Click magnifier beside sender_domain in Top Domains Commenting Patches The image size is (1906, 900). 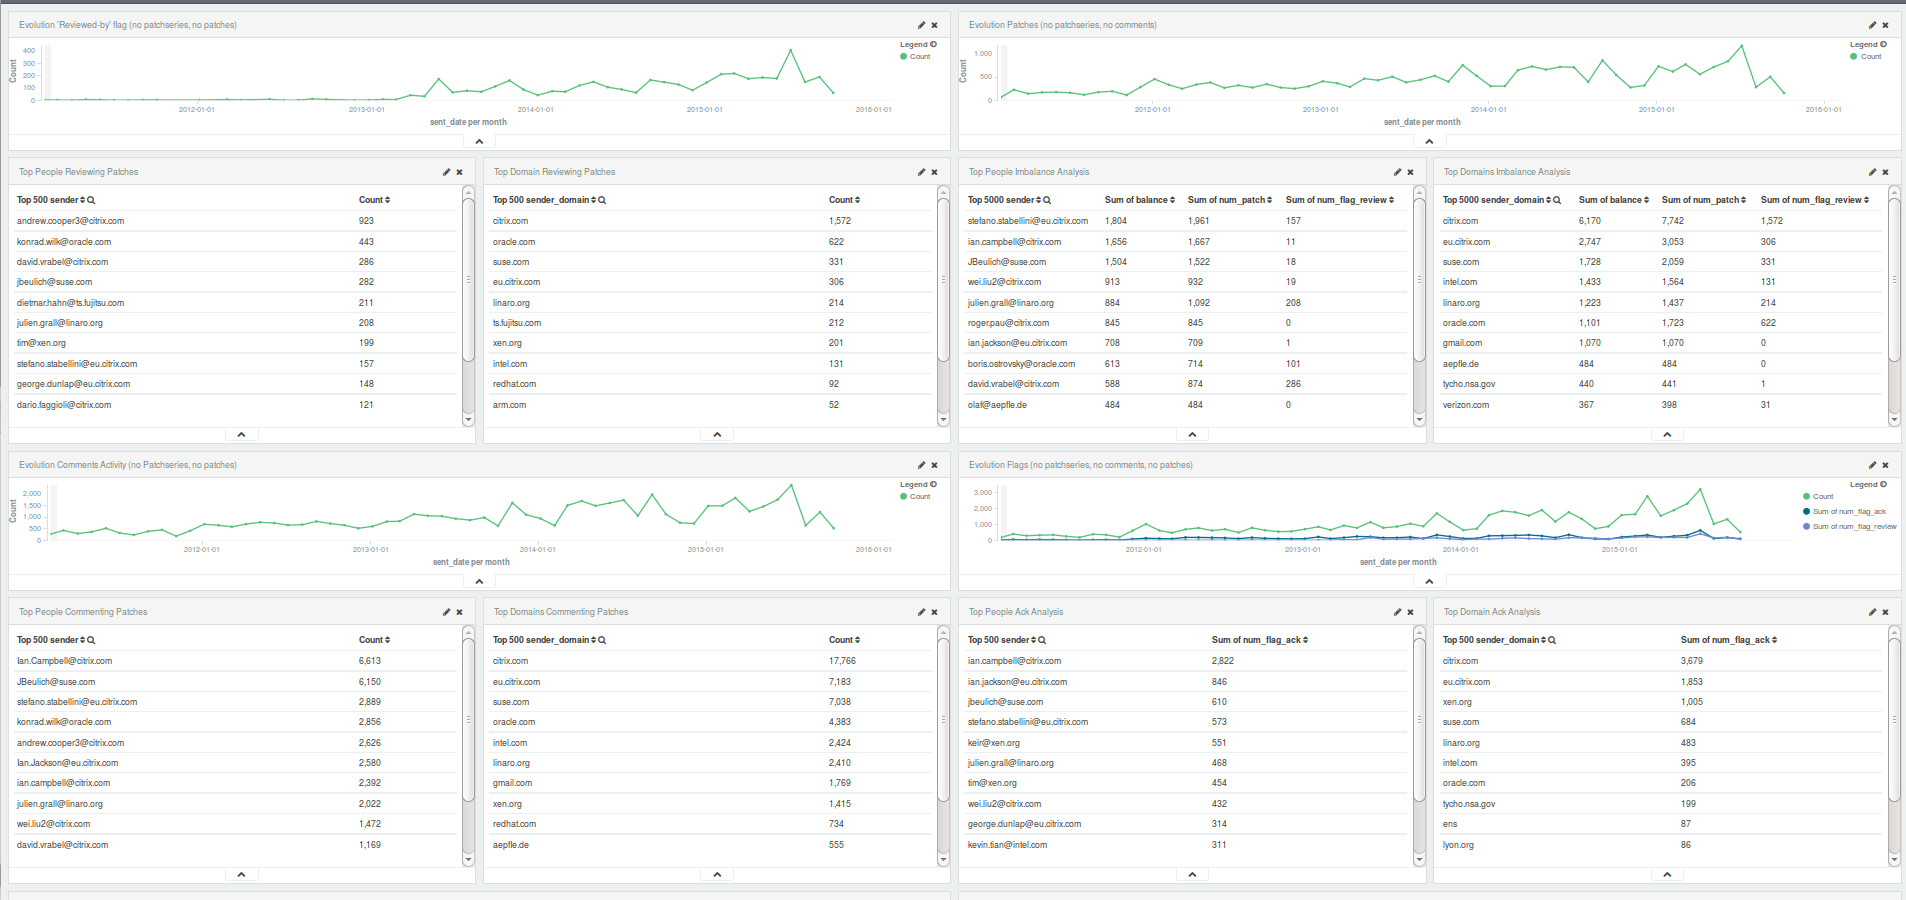602,640
